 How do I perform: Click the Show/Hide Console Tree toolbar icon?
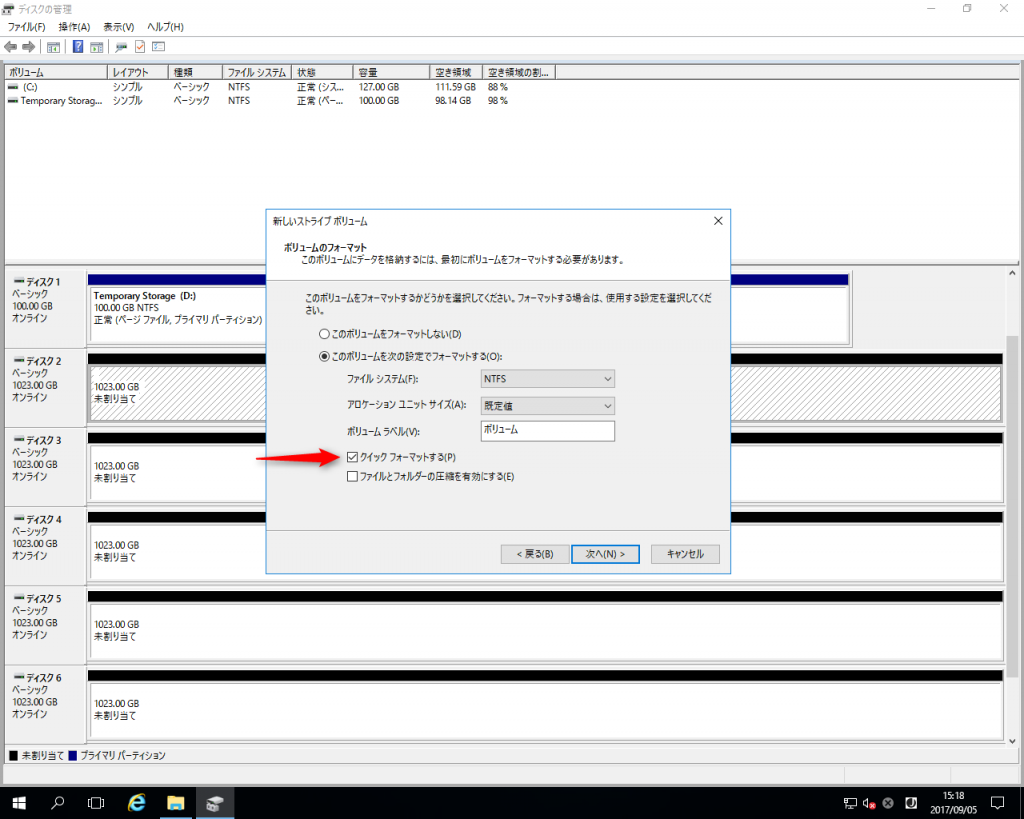coord(53,47)
